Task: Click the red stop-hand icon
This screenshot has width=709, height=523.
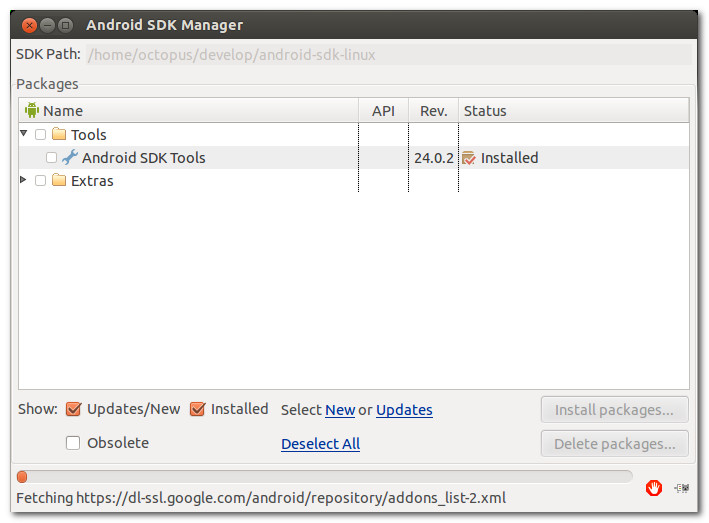Action: point(653,488)
